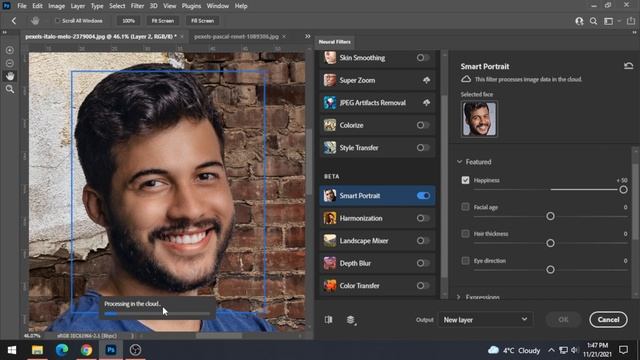
Task: Launch Microsoft Edge from taskbar
Action: 62,350
